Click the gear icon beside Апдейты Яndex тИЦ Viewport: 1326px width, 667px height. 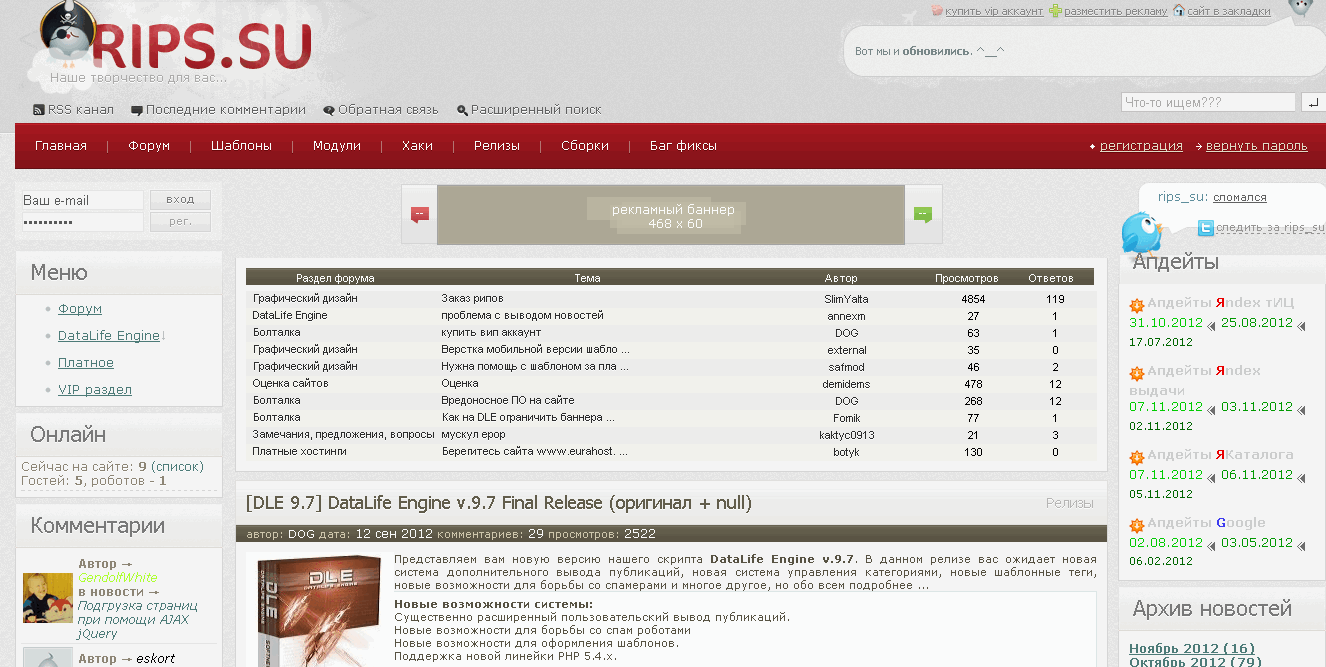pyautogui.click(x=1137, y=305)
